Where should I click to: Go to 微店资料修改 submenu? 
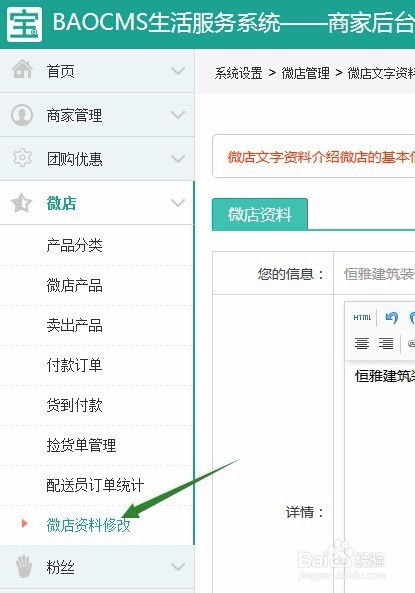pyautogui.click(x=89, y=525)
